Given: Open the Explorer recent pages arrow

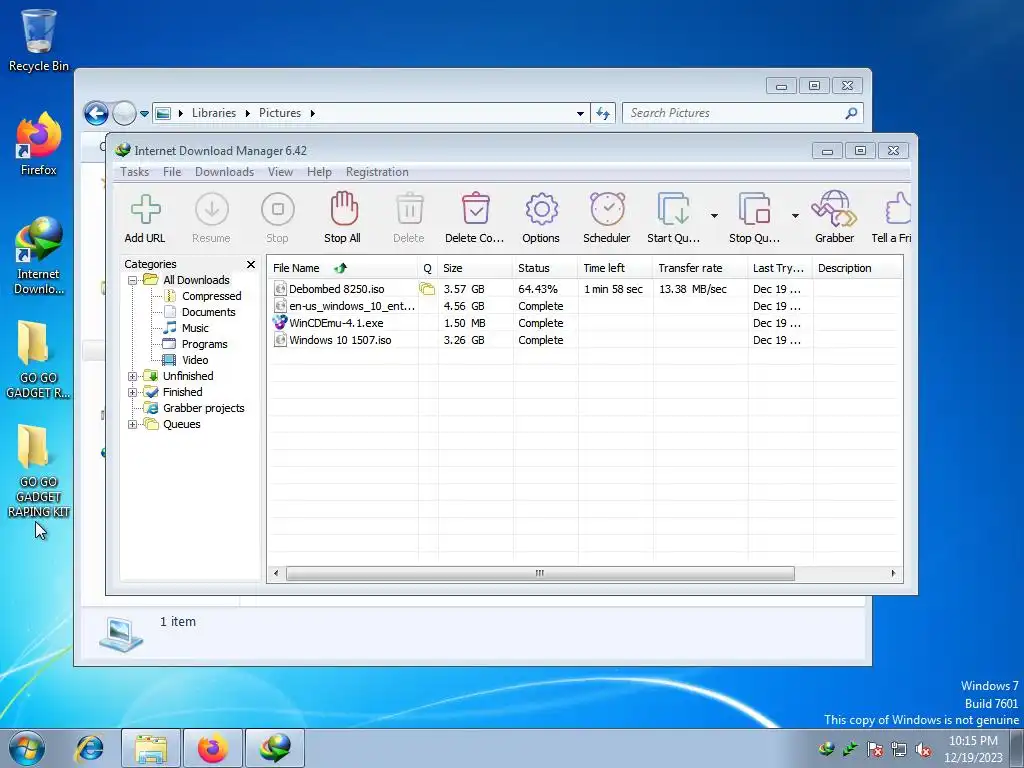Looking at the screenshot, I should [x=144, y=114].
